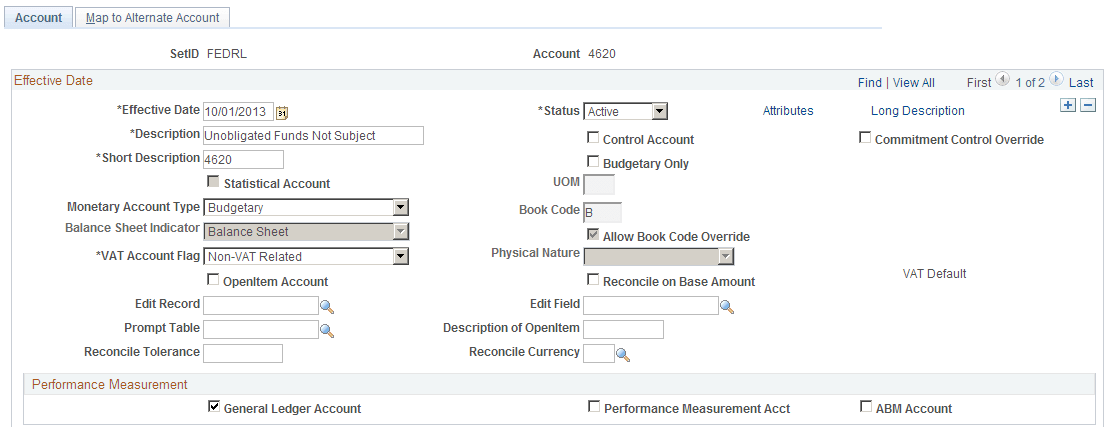This screenshot has height=427, width=1105.
Task: Click the Edit Record lookup magnifier
Action: tap(327, 307)
